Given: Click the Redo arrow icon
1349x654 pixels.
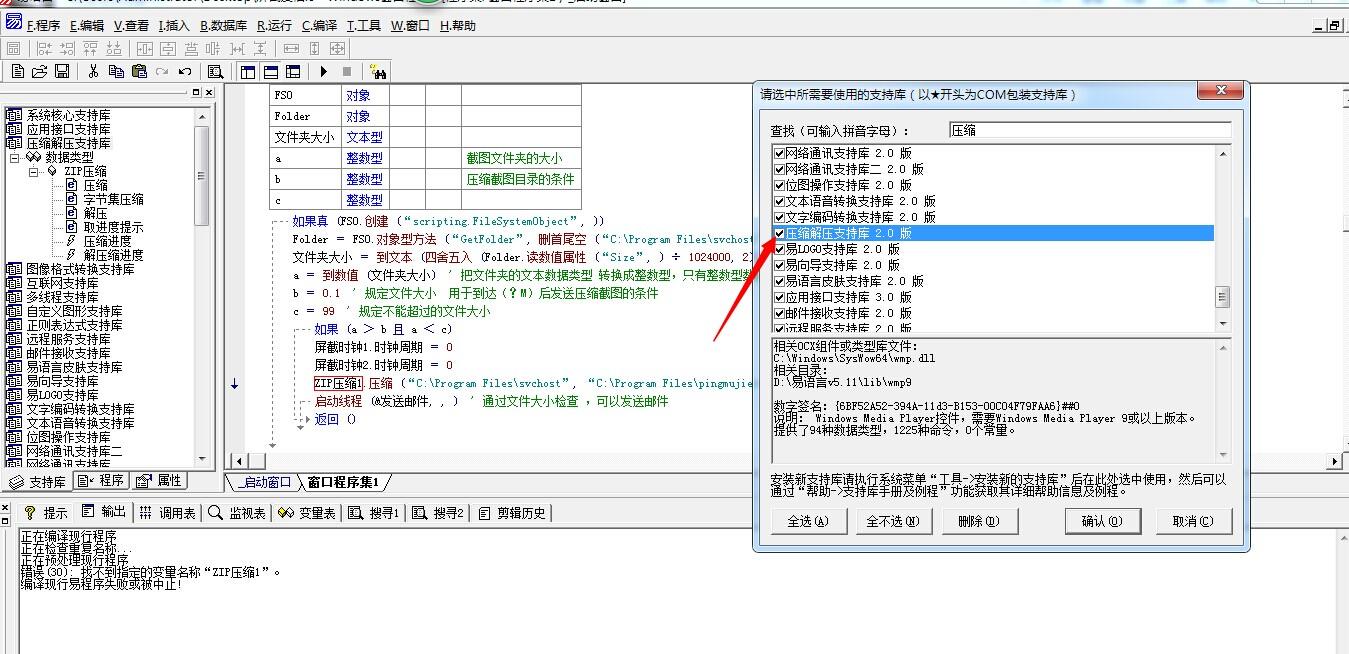Looking at the screenshot, I should (162, 71).
